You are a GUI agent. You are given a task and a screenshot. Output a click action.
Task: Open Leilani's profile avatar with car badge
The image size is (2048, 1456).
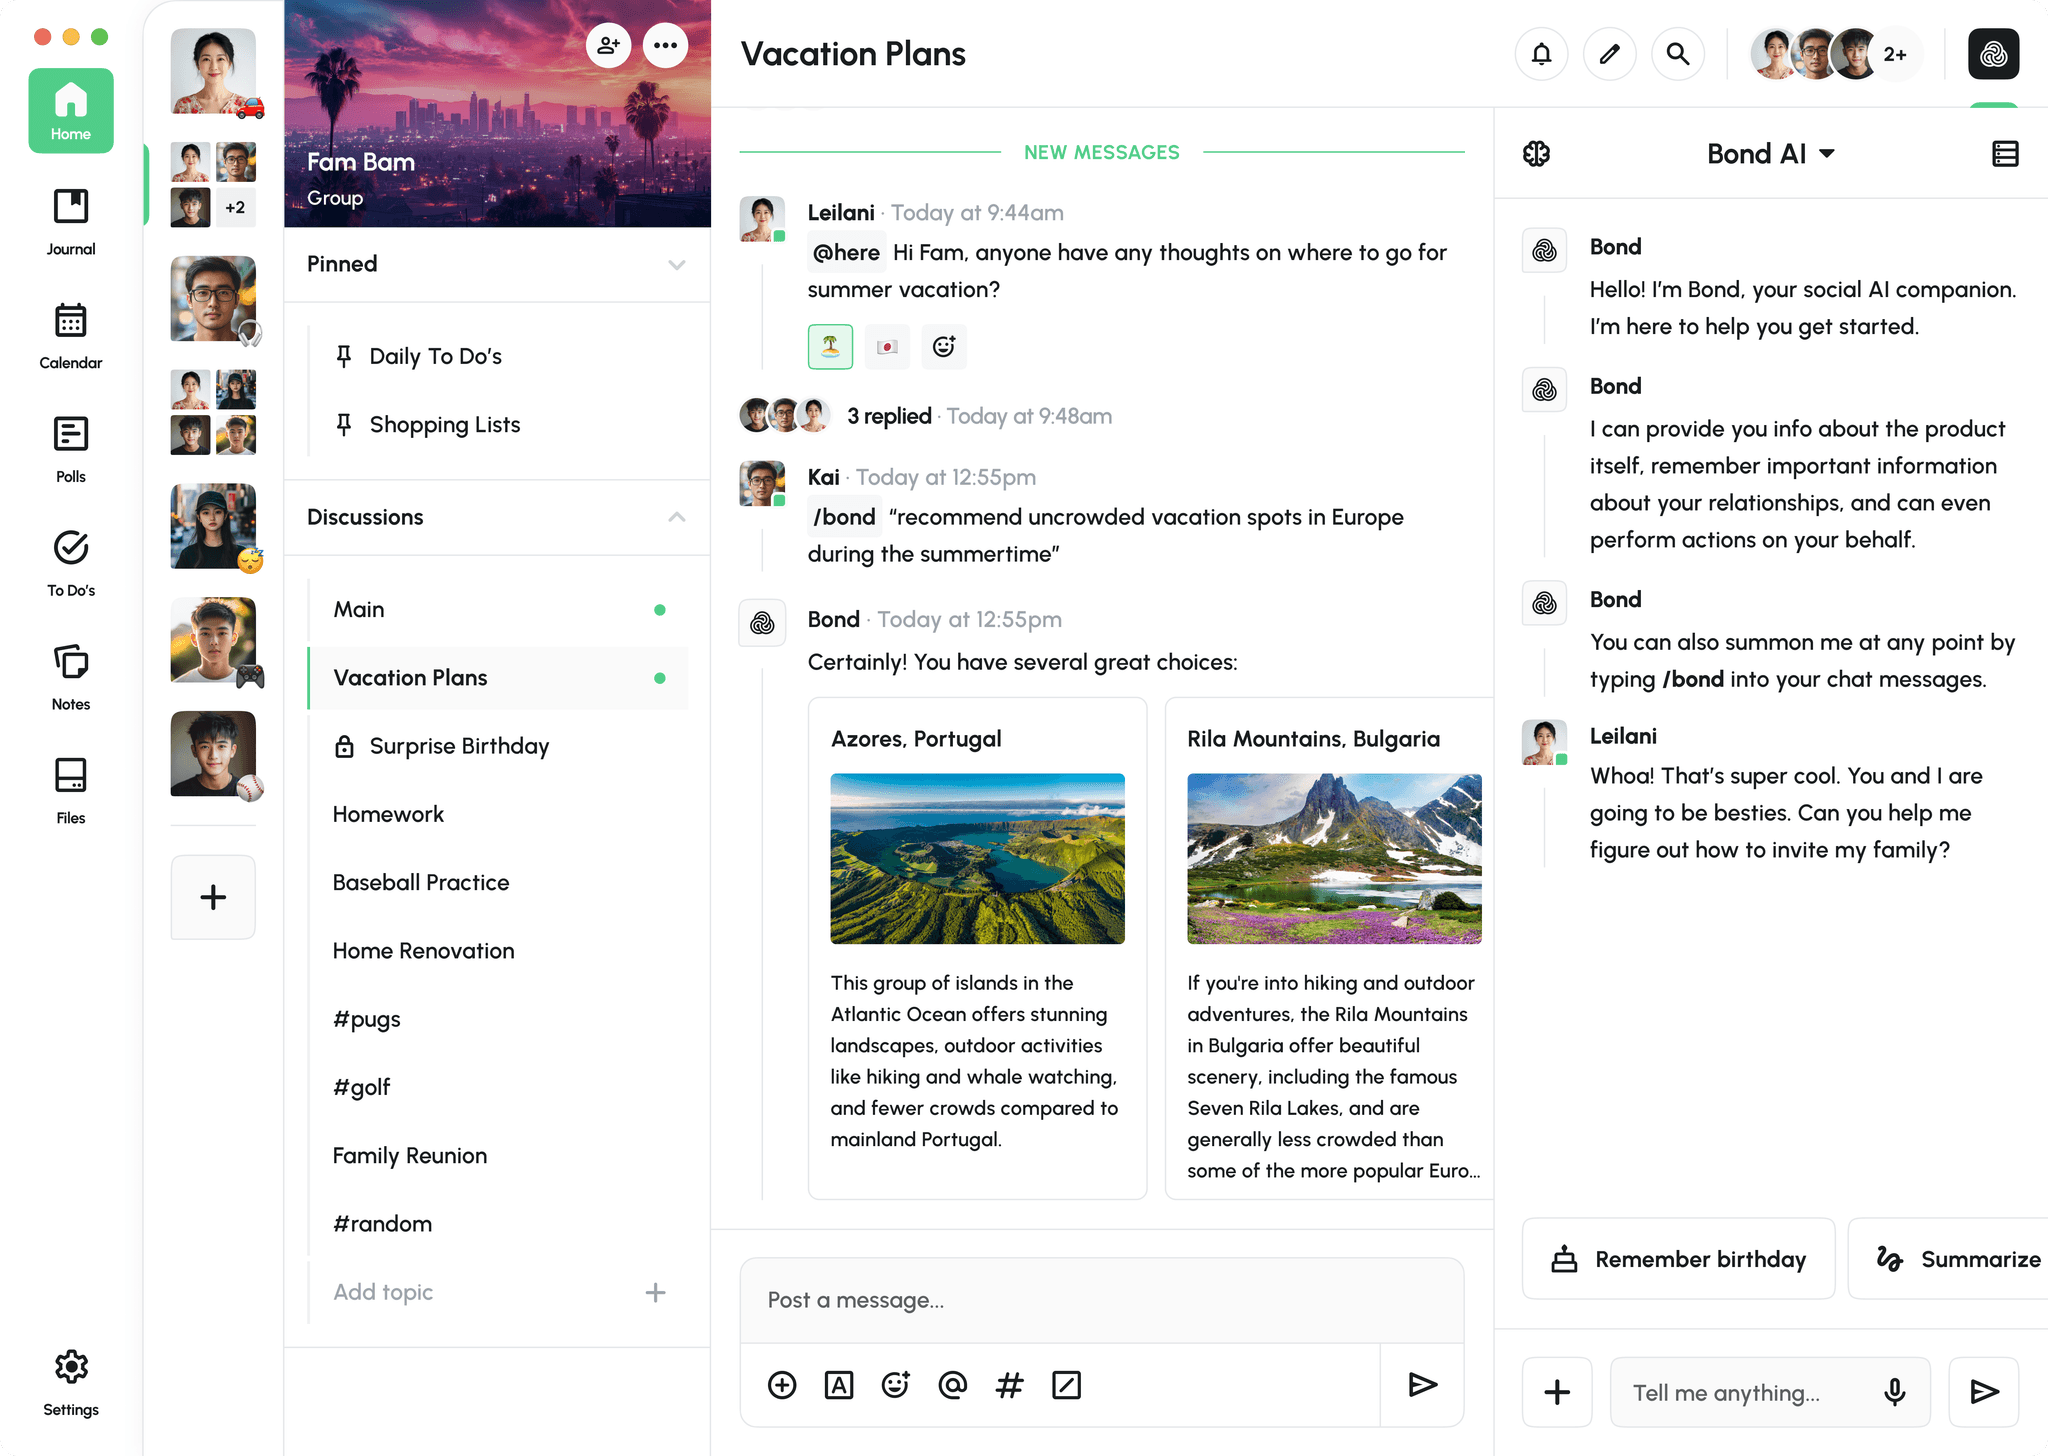(x=213, y=71)
